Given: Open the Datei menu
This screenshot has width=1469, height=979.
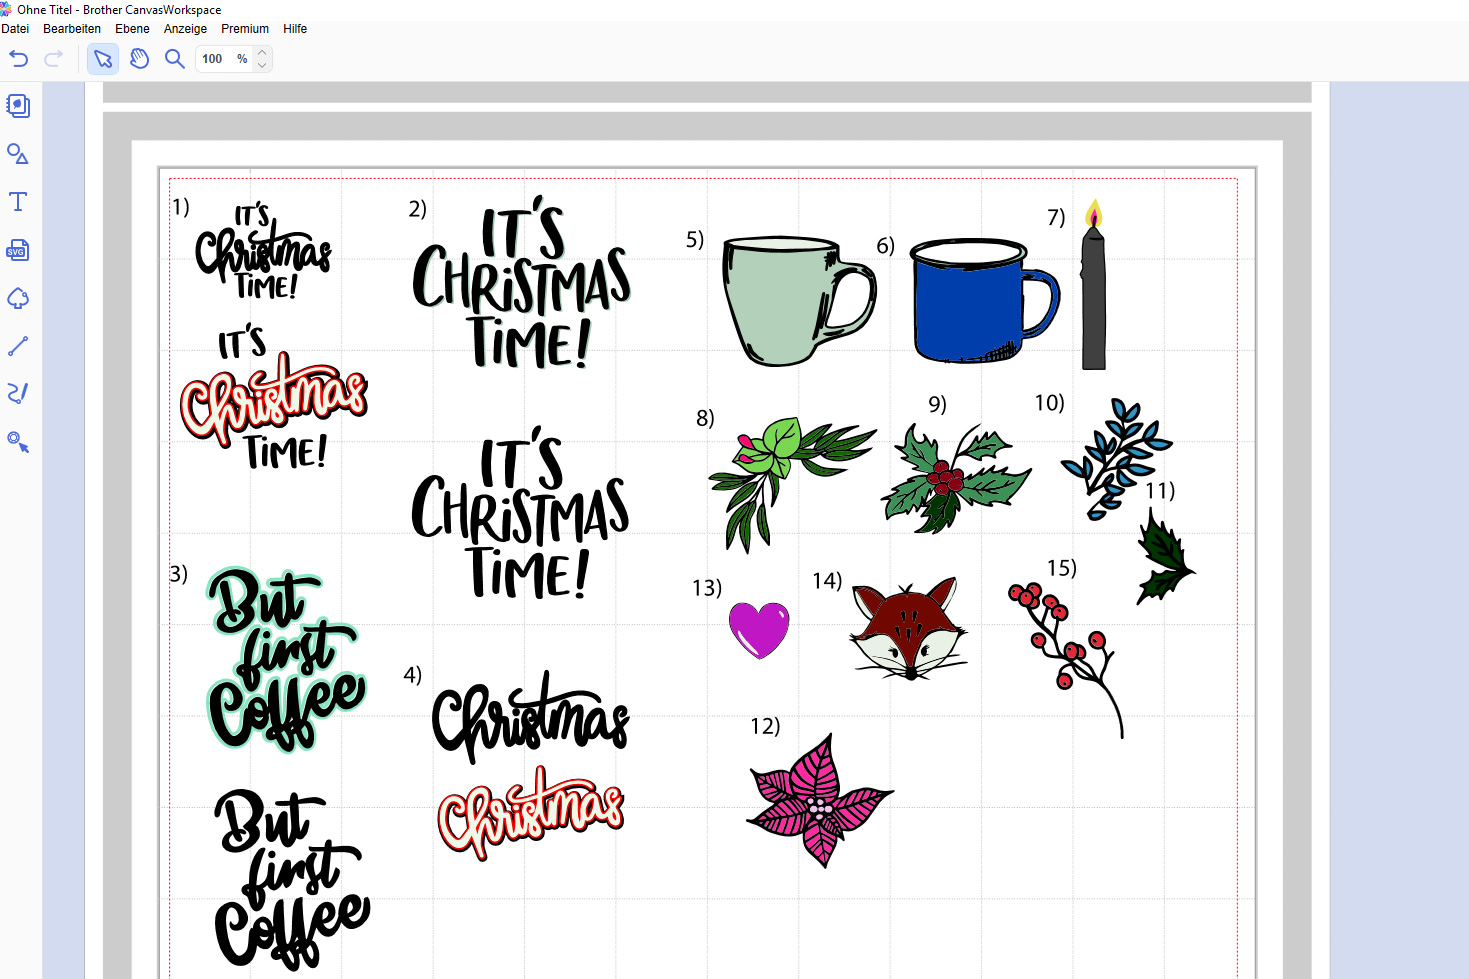Looking at the screenshot, I should click(15, 29).
